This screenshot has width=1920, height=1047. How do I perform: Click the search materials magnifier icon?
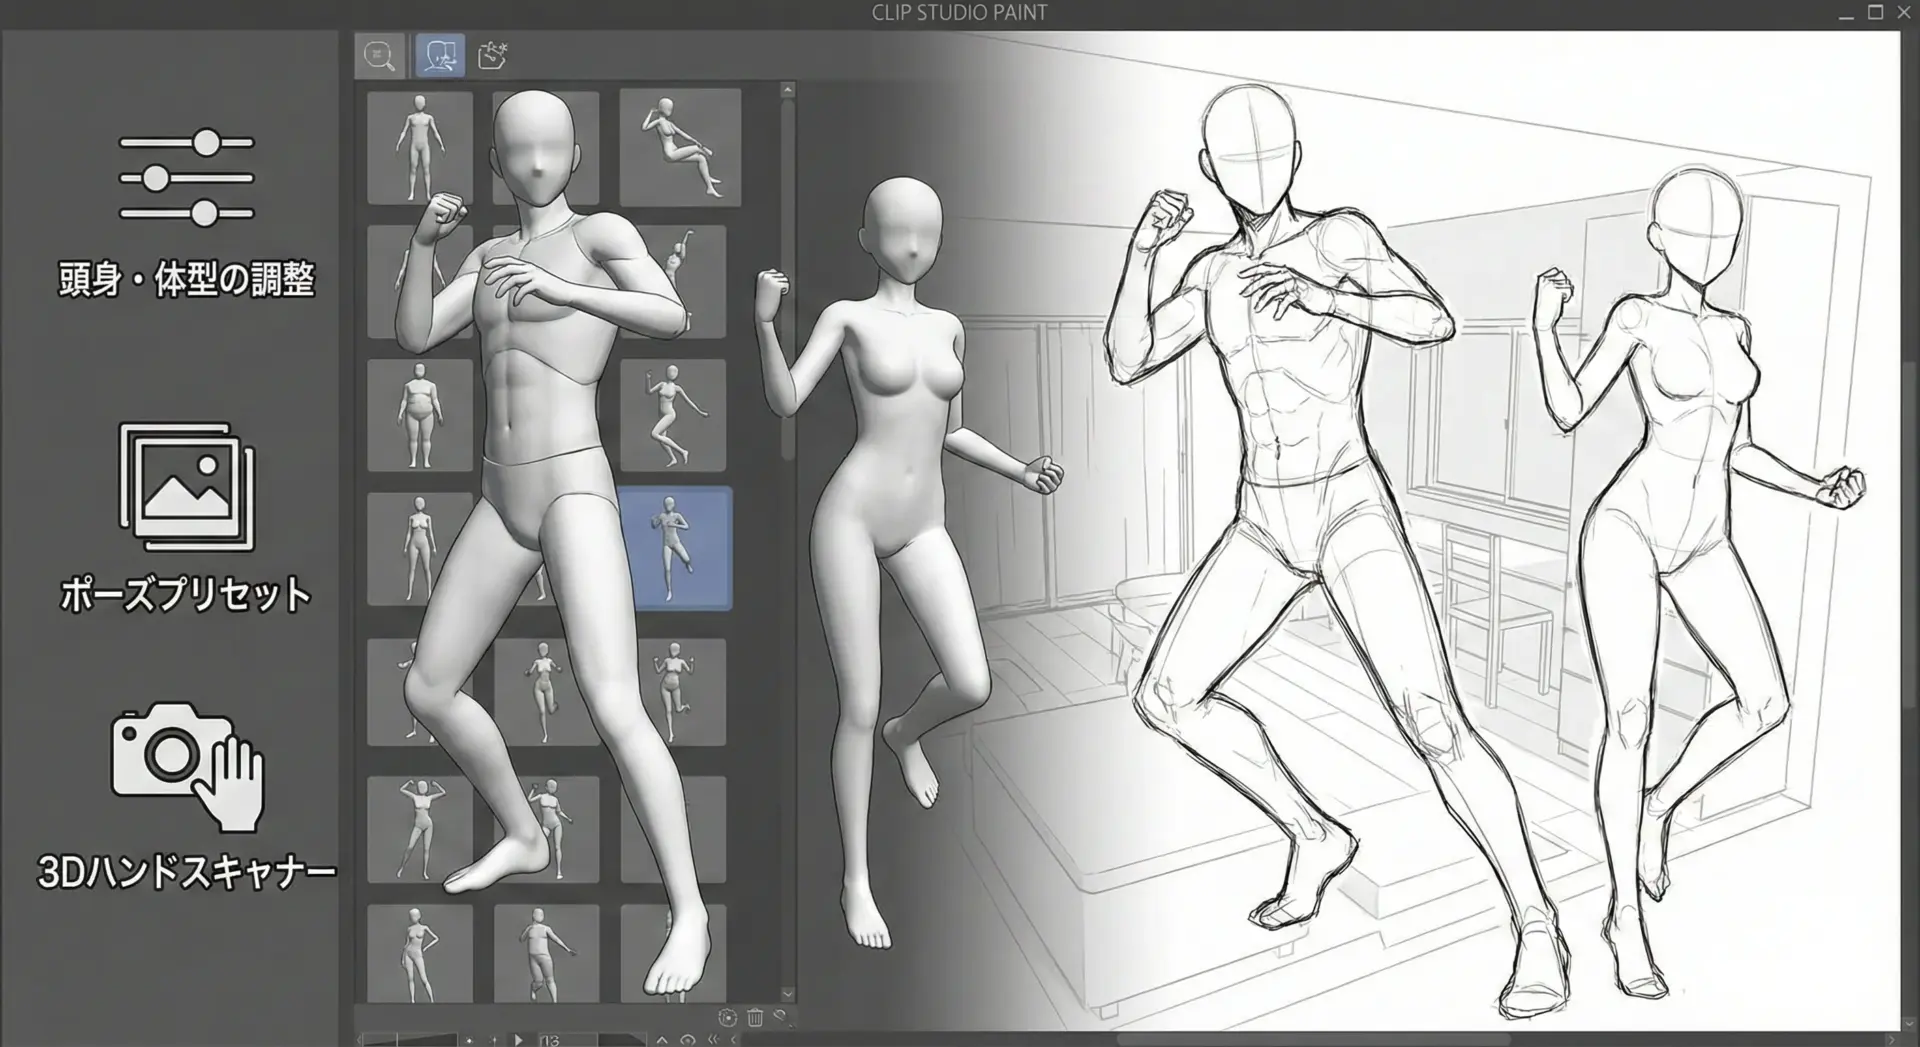click(379, 56)
